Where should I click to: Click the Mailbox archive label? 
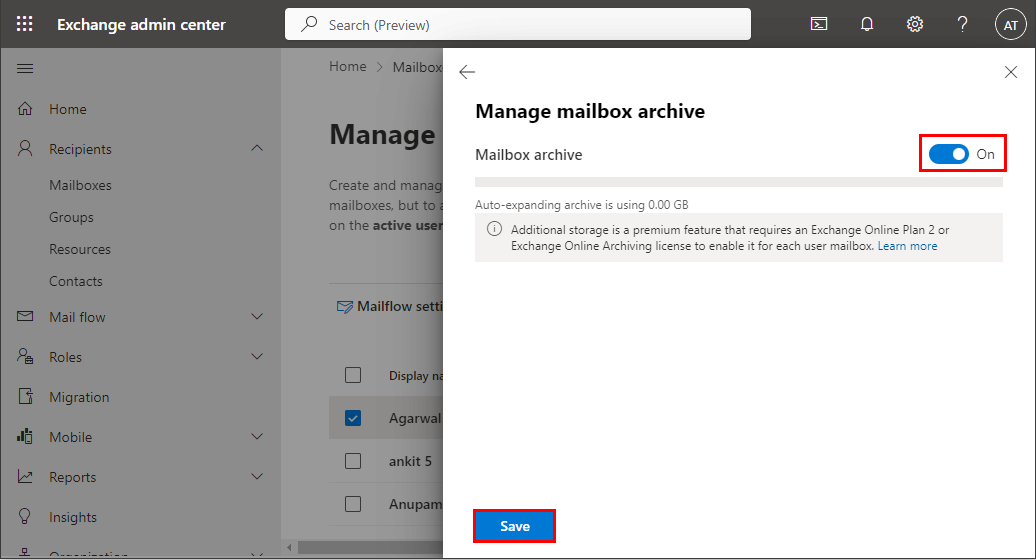click(529, 155)
